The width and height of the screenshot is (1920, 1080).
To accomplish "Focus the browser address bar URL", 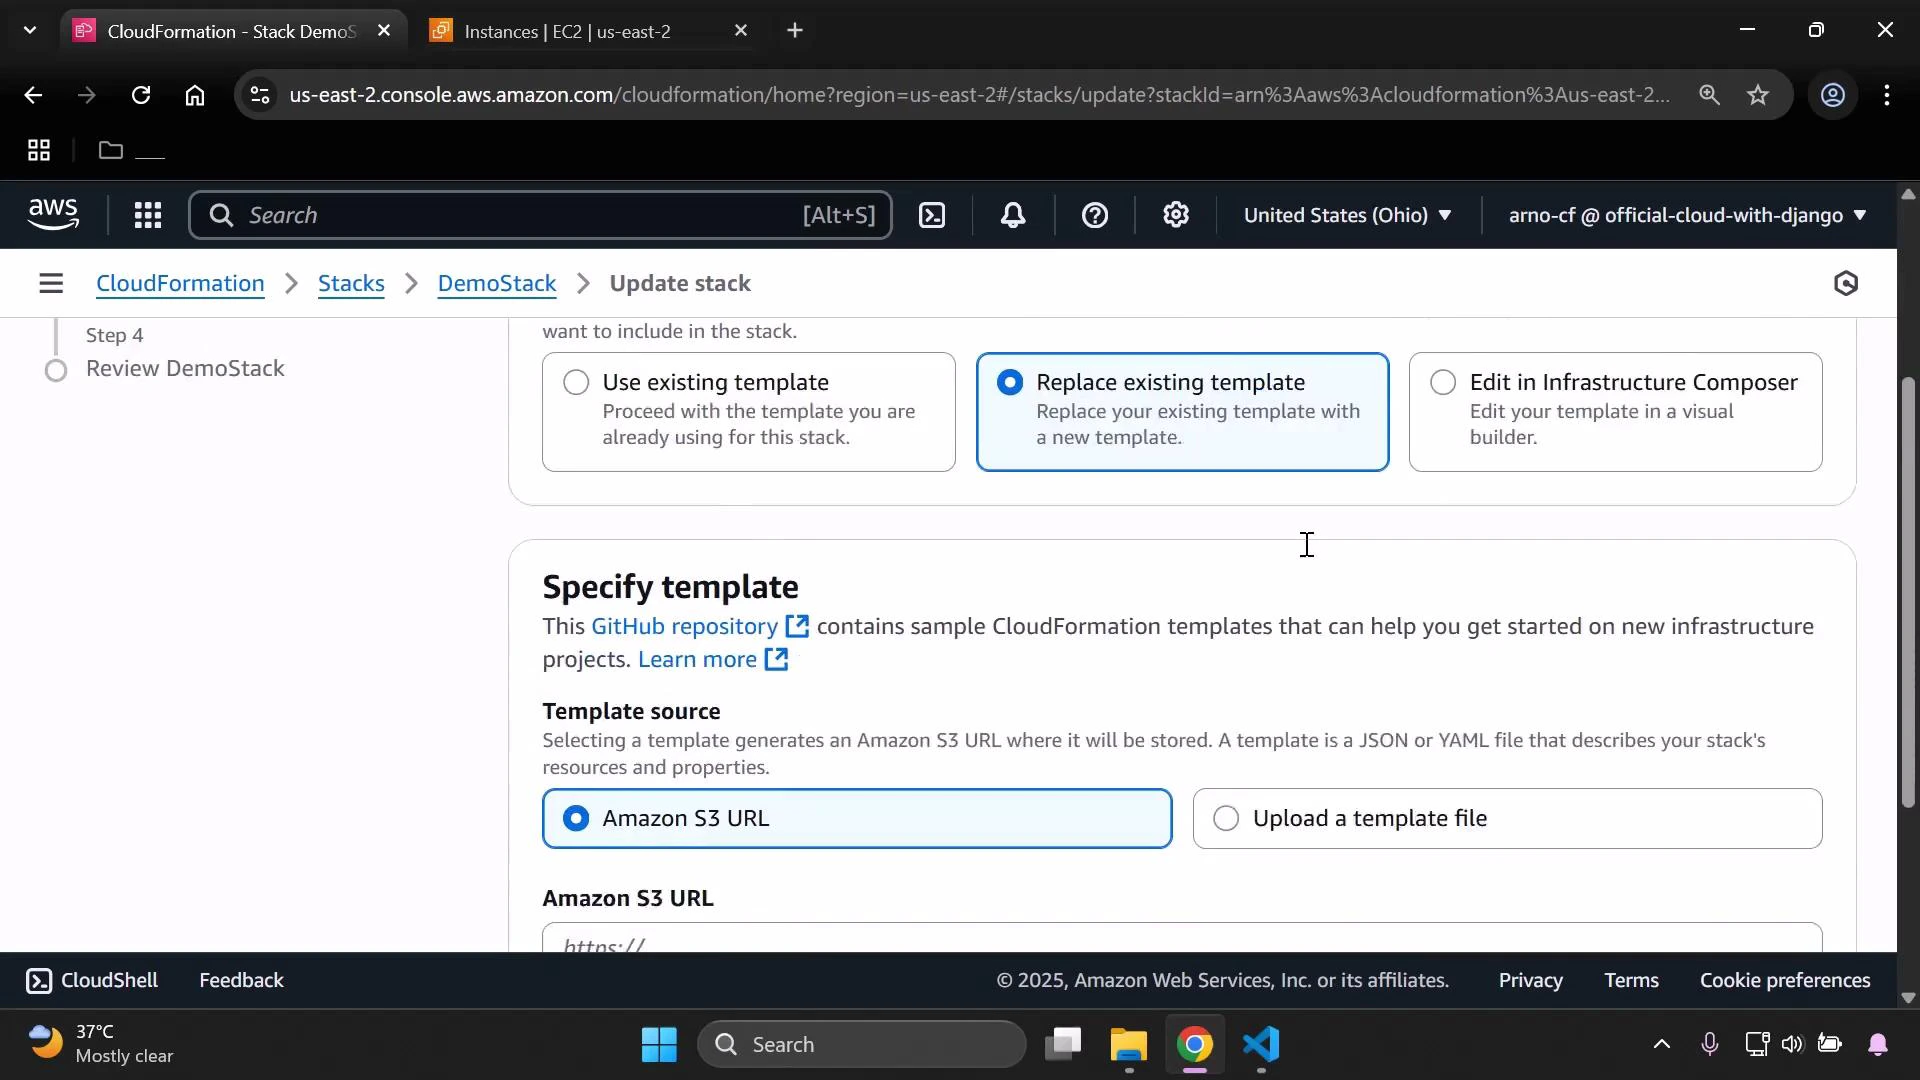I will (x=978, y=95).
